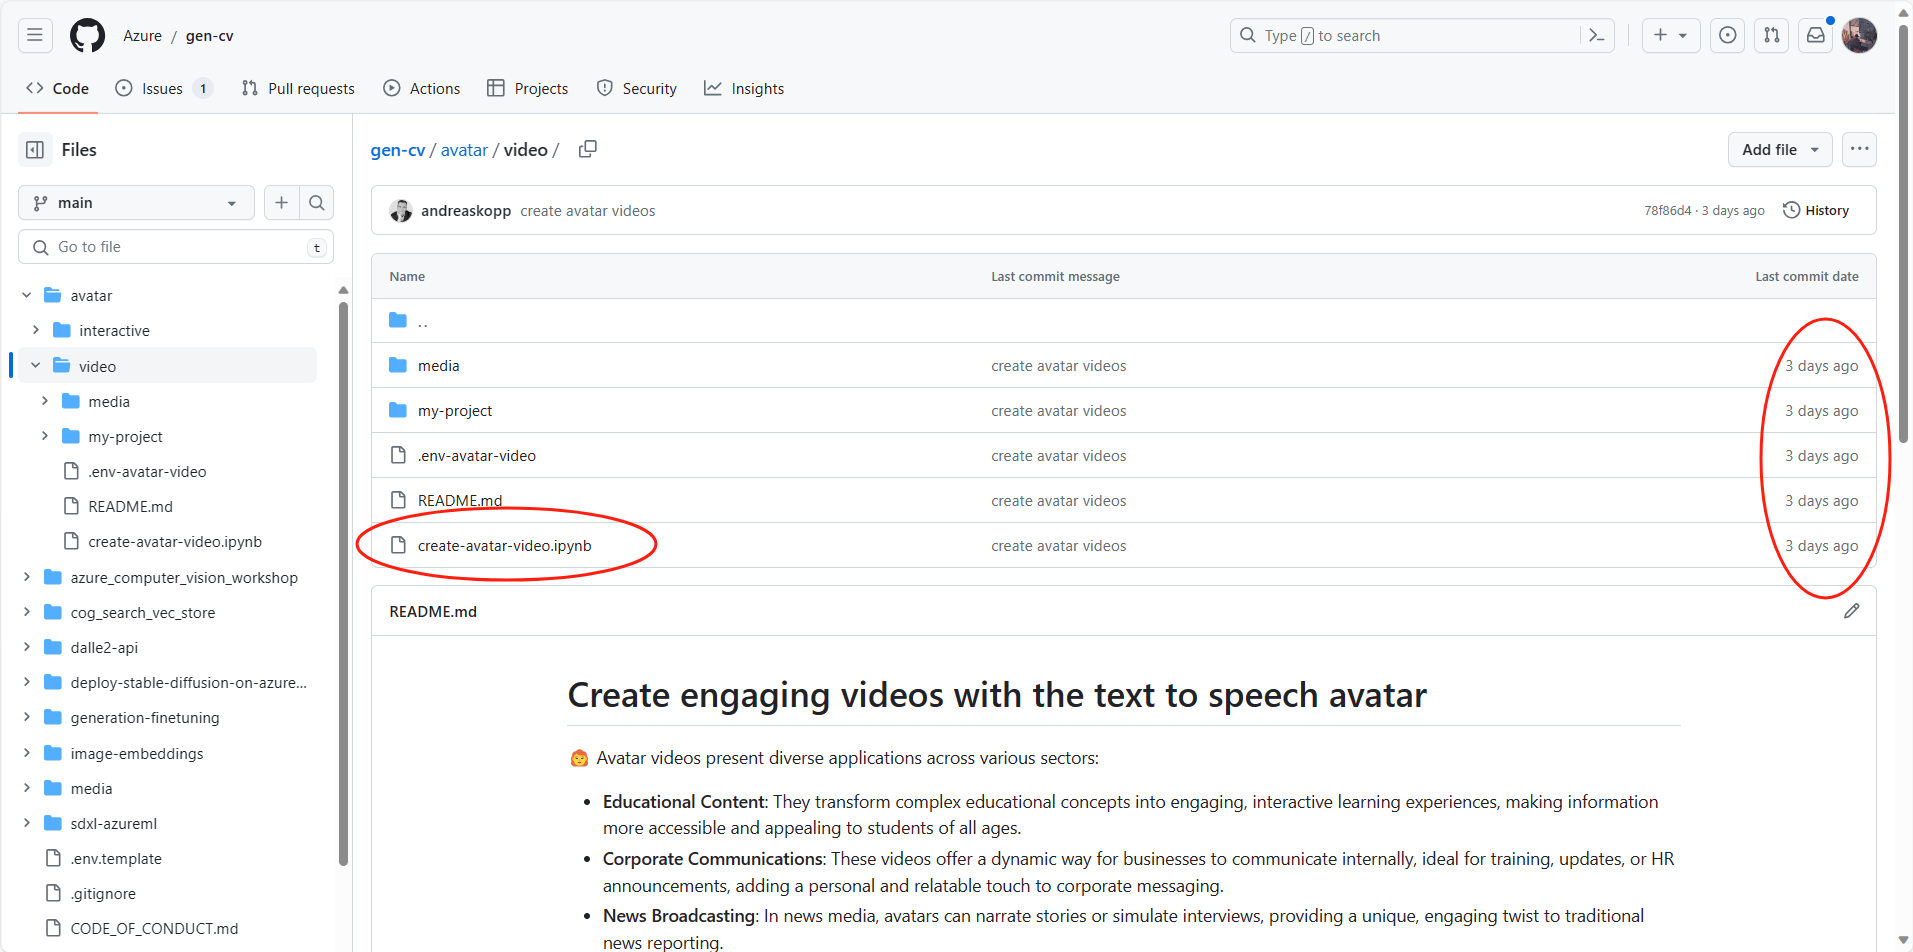Open the main branch dropdown

(x=136, y=203)
